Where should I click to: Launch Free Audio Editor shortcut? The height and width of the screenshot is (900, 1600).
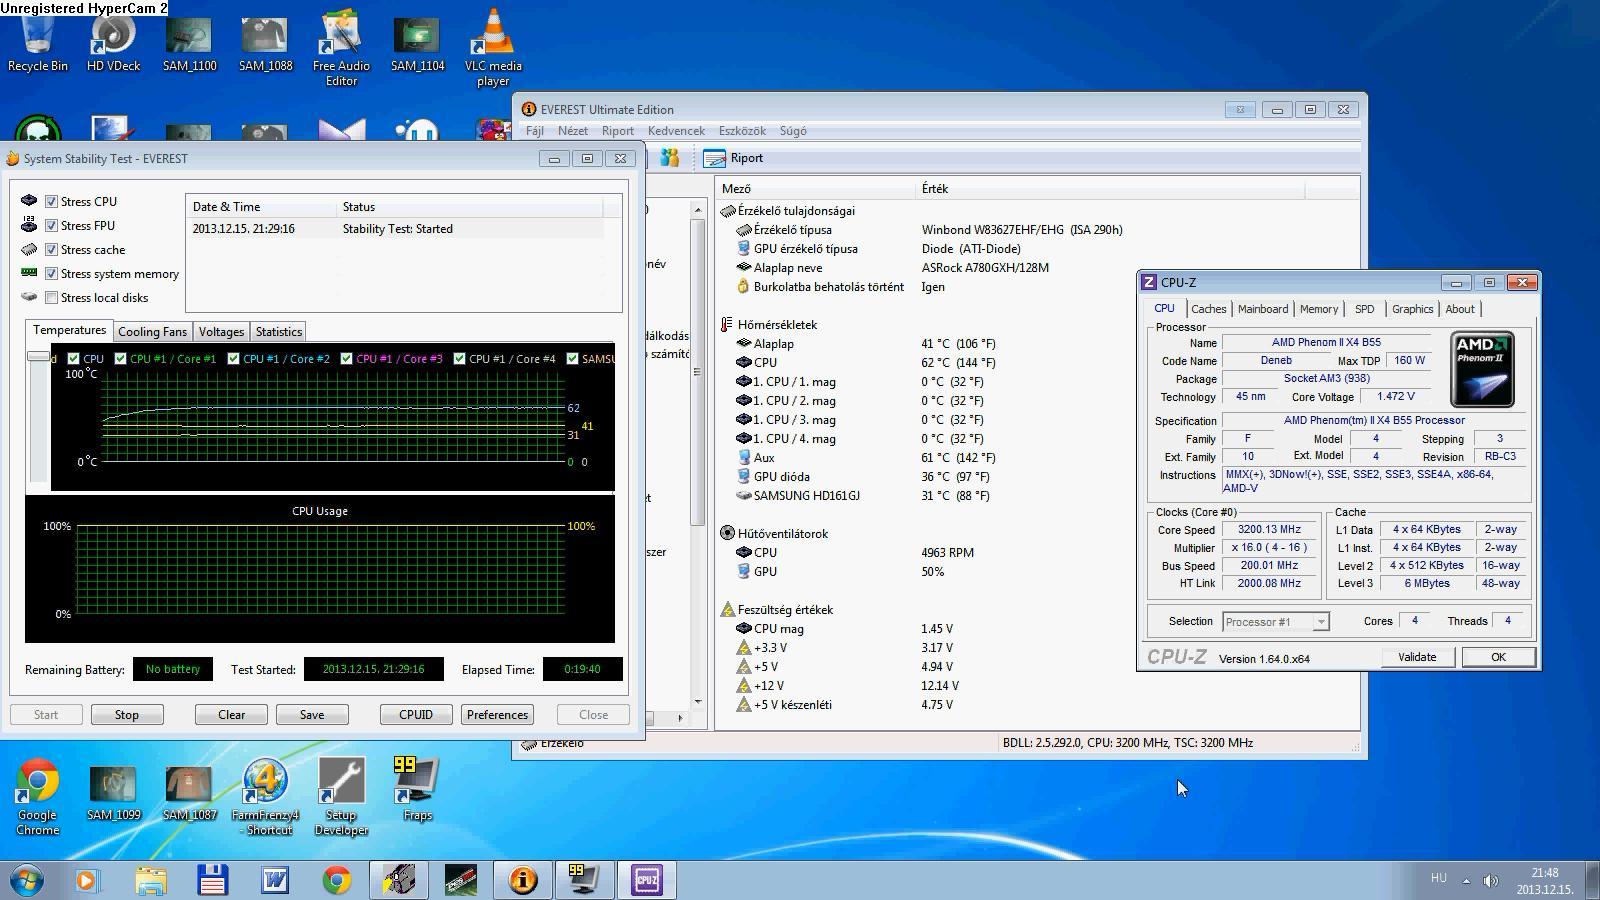(x=341, y=48)
